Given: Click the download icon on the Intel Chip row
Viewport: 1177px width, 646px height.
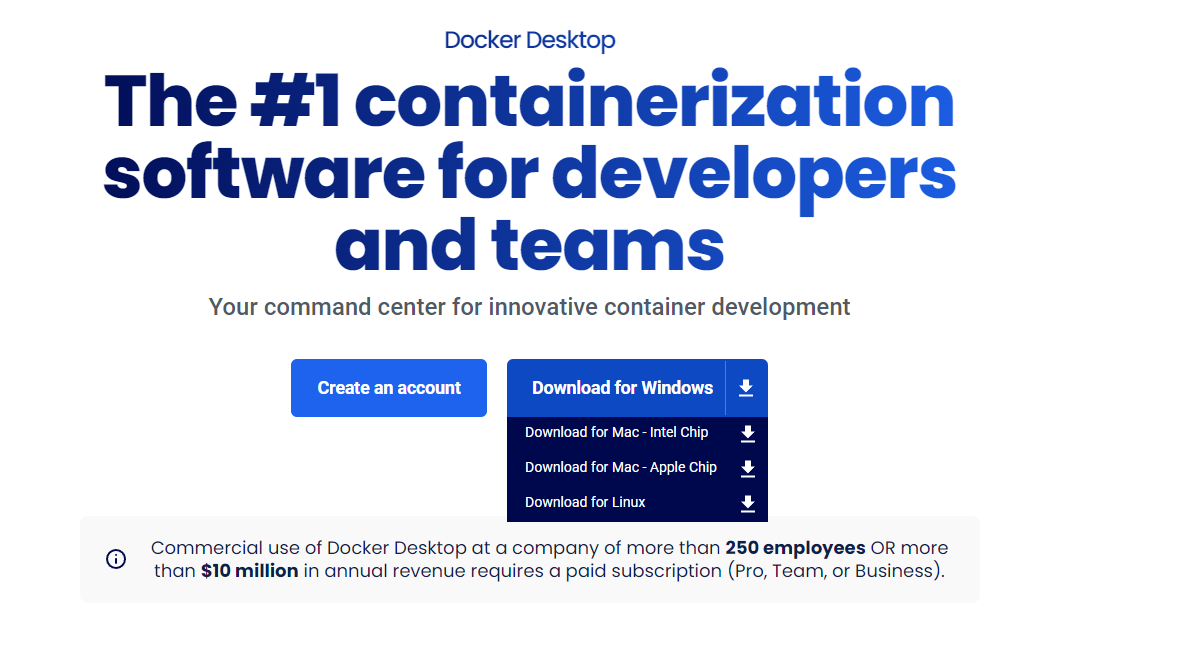Looking at the screenshot, I should pyautogui.click(x=748, y=434).
